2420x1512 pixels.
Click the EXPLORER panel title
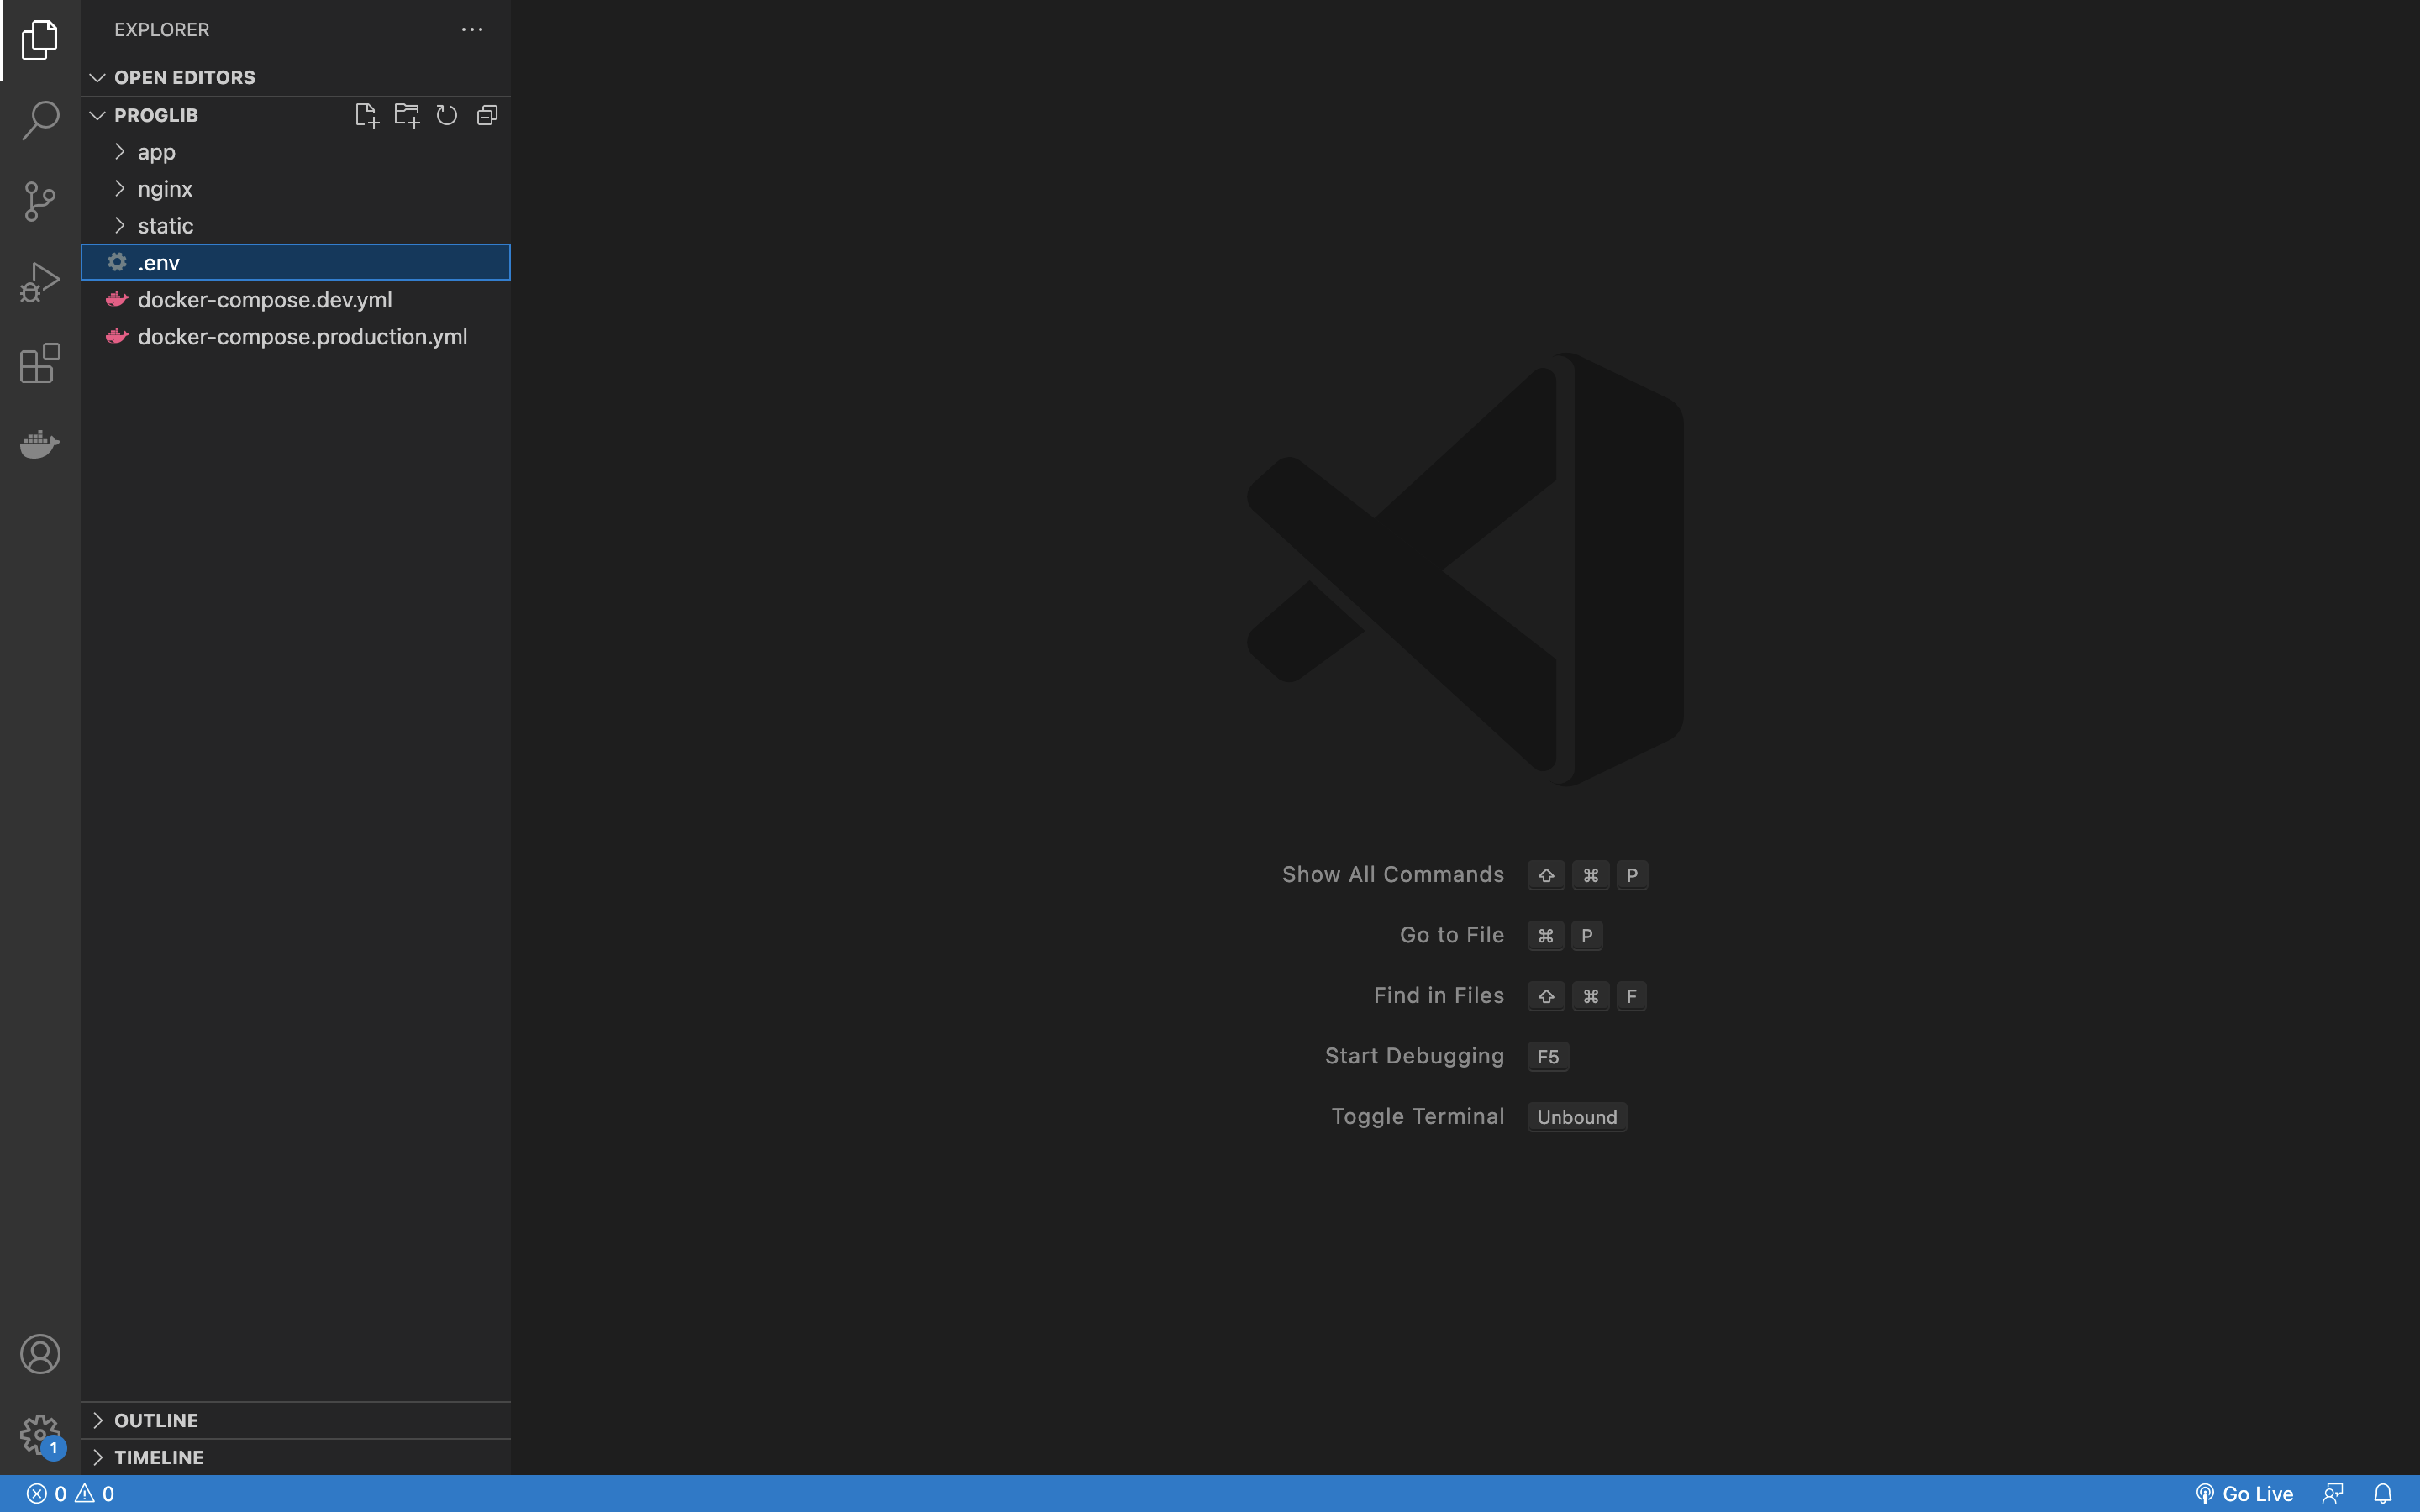click(162, 29)
